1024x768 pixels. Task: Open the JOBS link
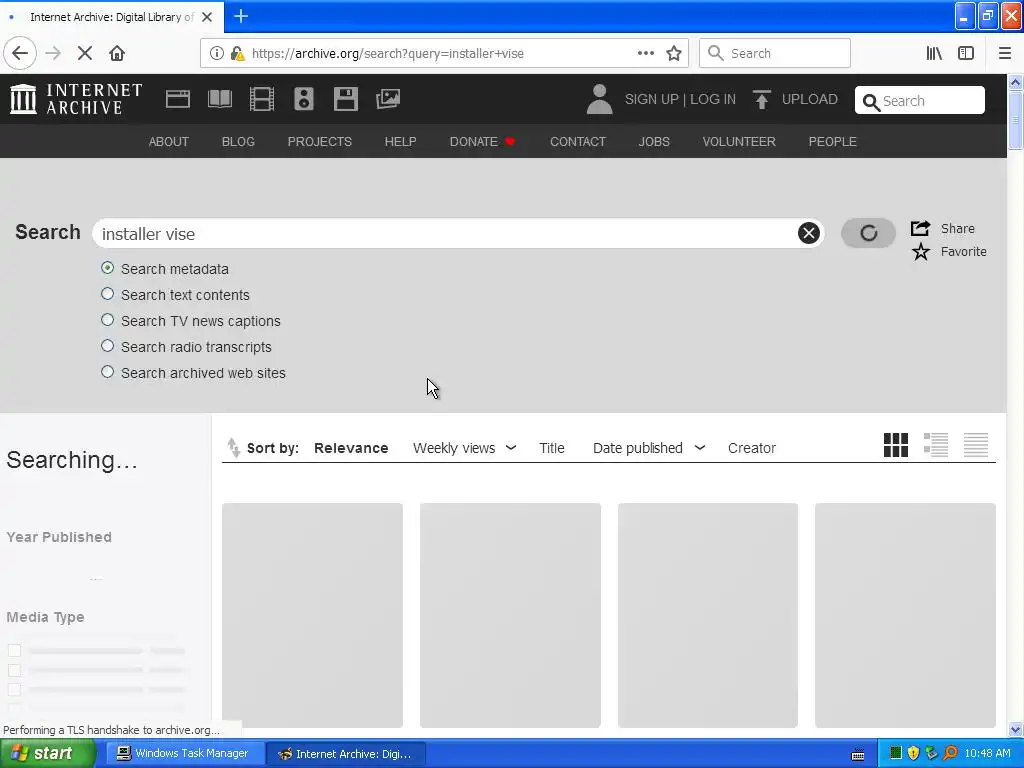654,142
